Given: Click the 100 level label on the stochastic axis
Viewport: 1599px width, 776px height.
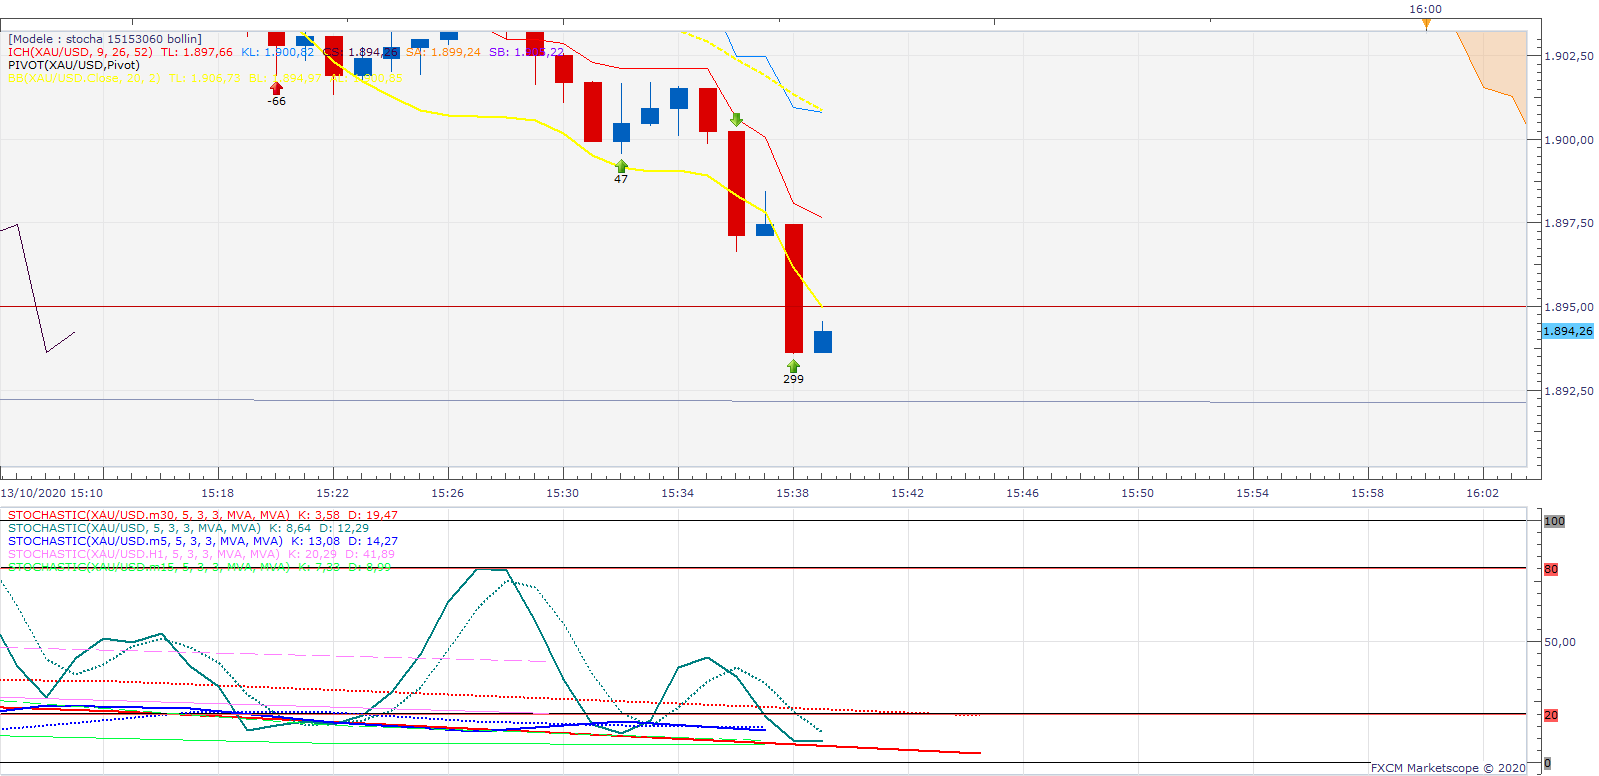Looking at the screenshot, I should (x=1554, y=521).
